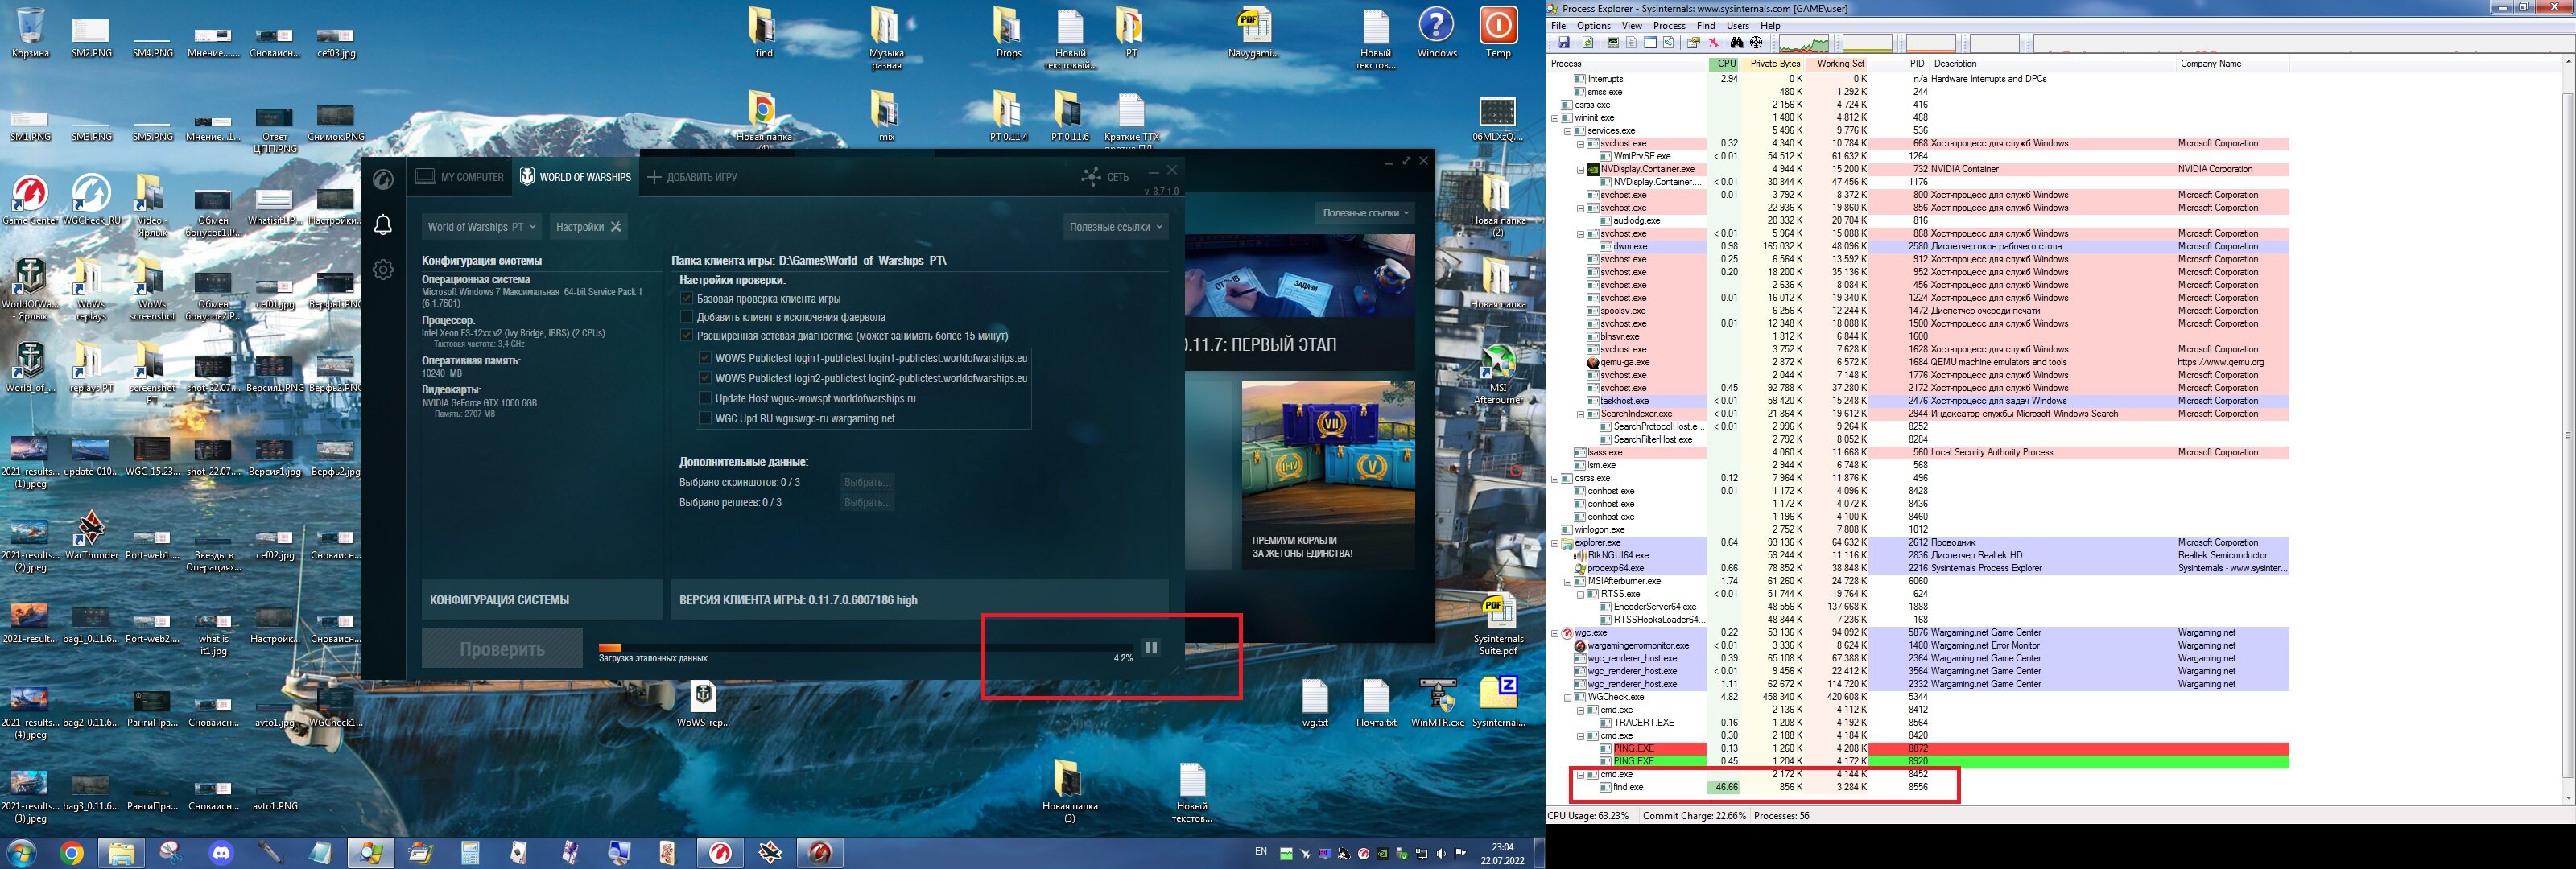The image size is (2576, 869).
Task: Open Полезные ссылки dropdown in Game Center window
Action: tap(1366, 213)
